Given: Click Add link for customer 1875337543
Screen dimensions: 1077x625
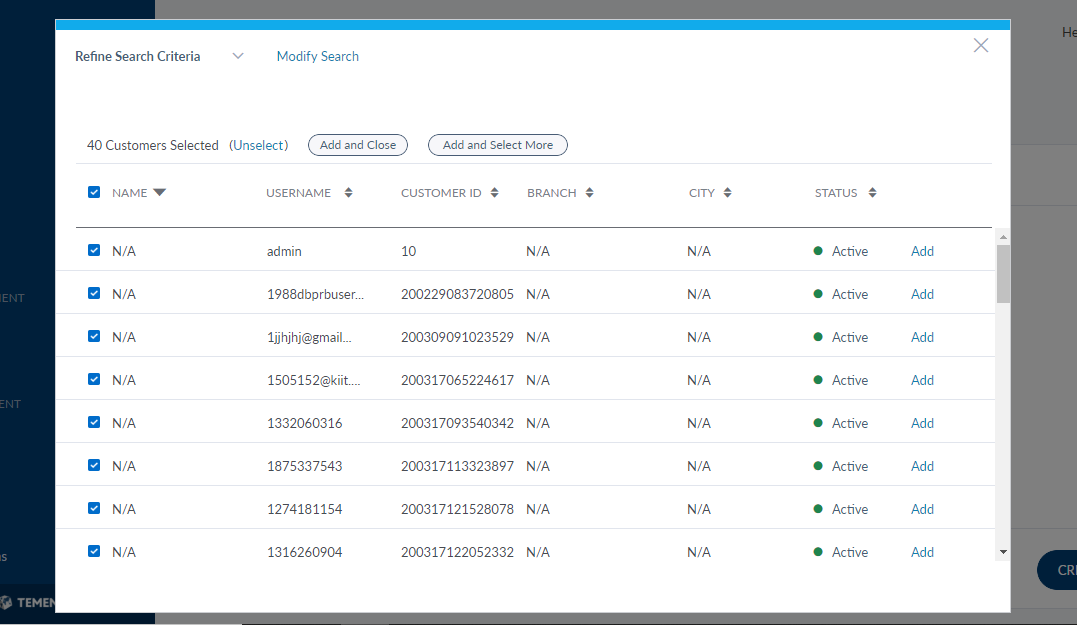Looking at the screenshot, I should [x=922, y=466].
